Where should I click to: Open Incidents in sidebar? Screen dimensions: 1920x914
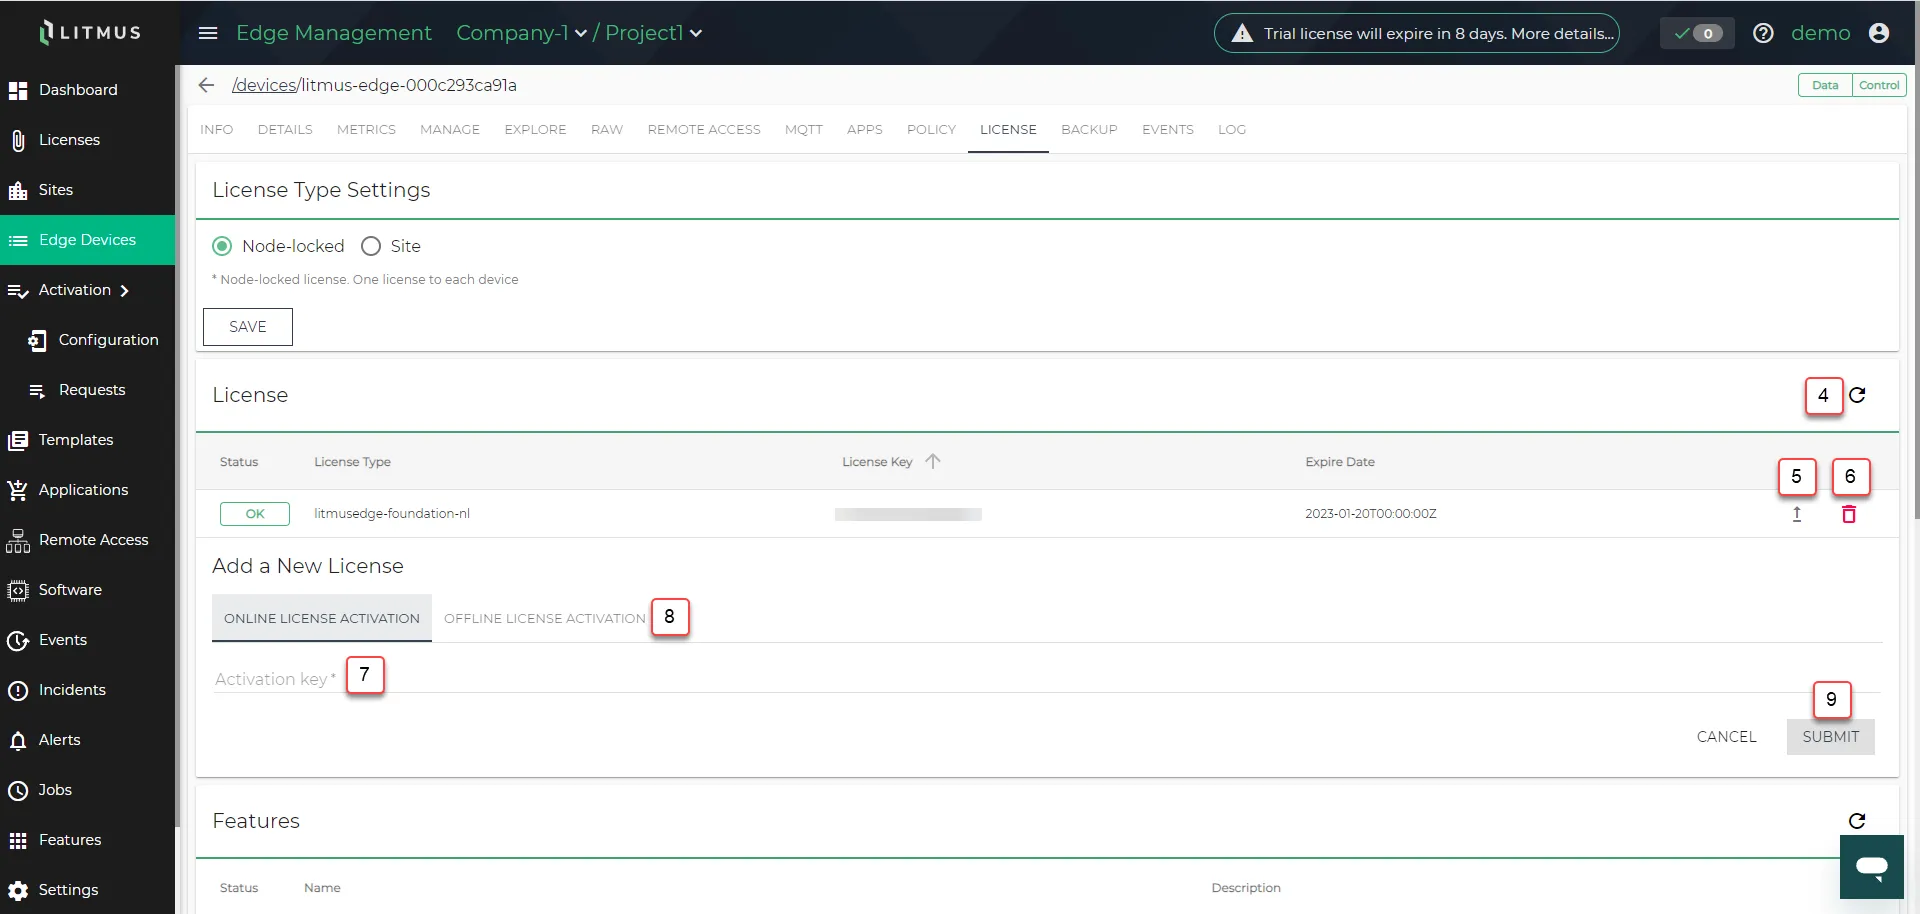point(87,690)
